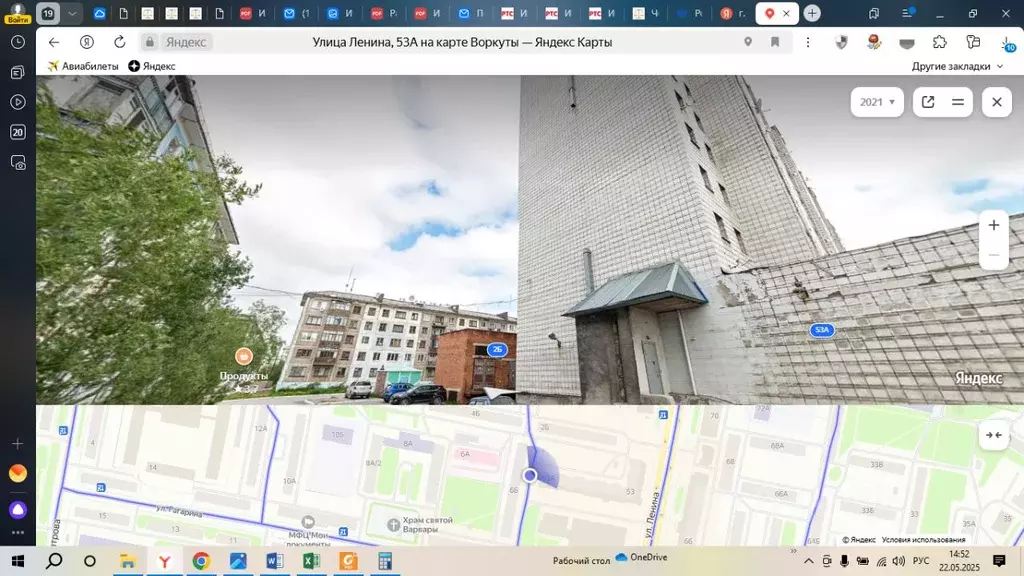Open Google Chrome from the taskbar
The height and width of the screenshot is (576, 1024).
coord(201,561)
